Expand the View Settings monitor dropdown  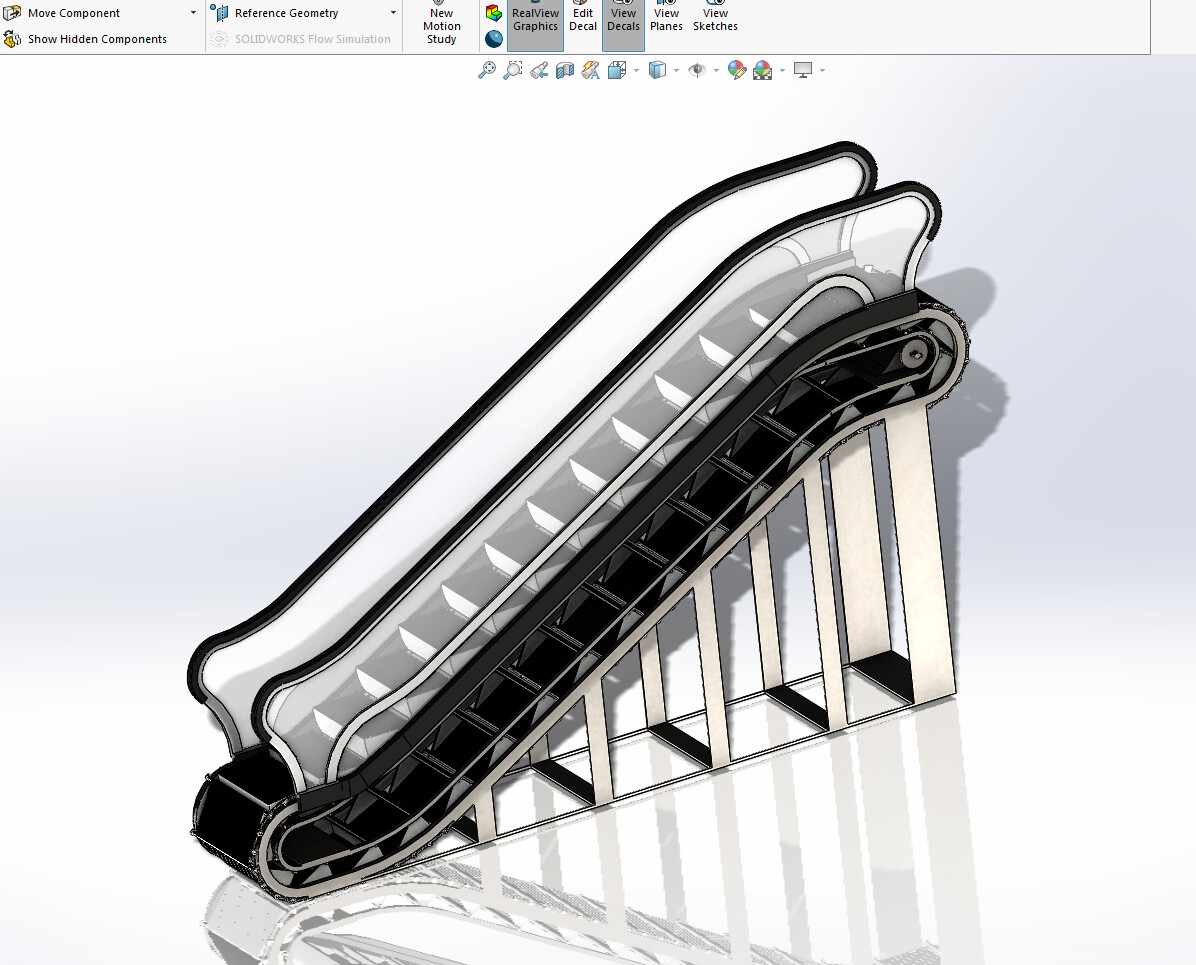pos(822,70)
